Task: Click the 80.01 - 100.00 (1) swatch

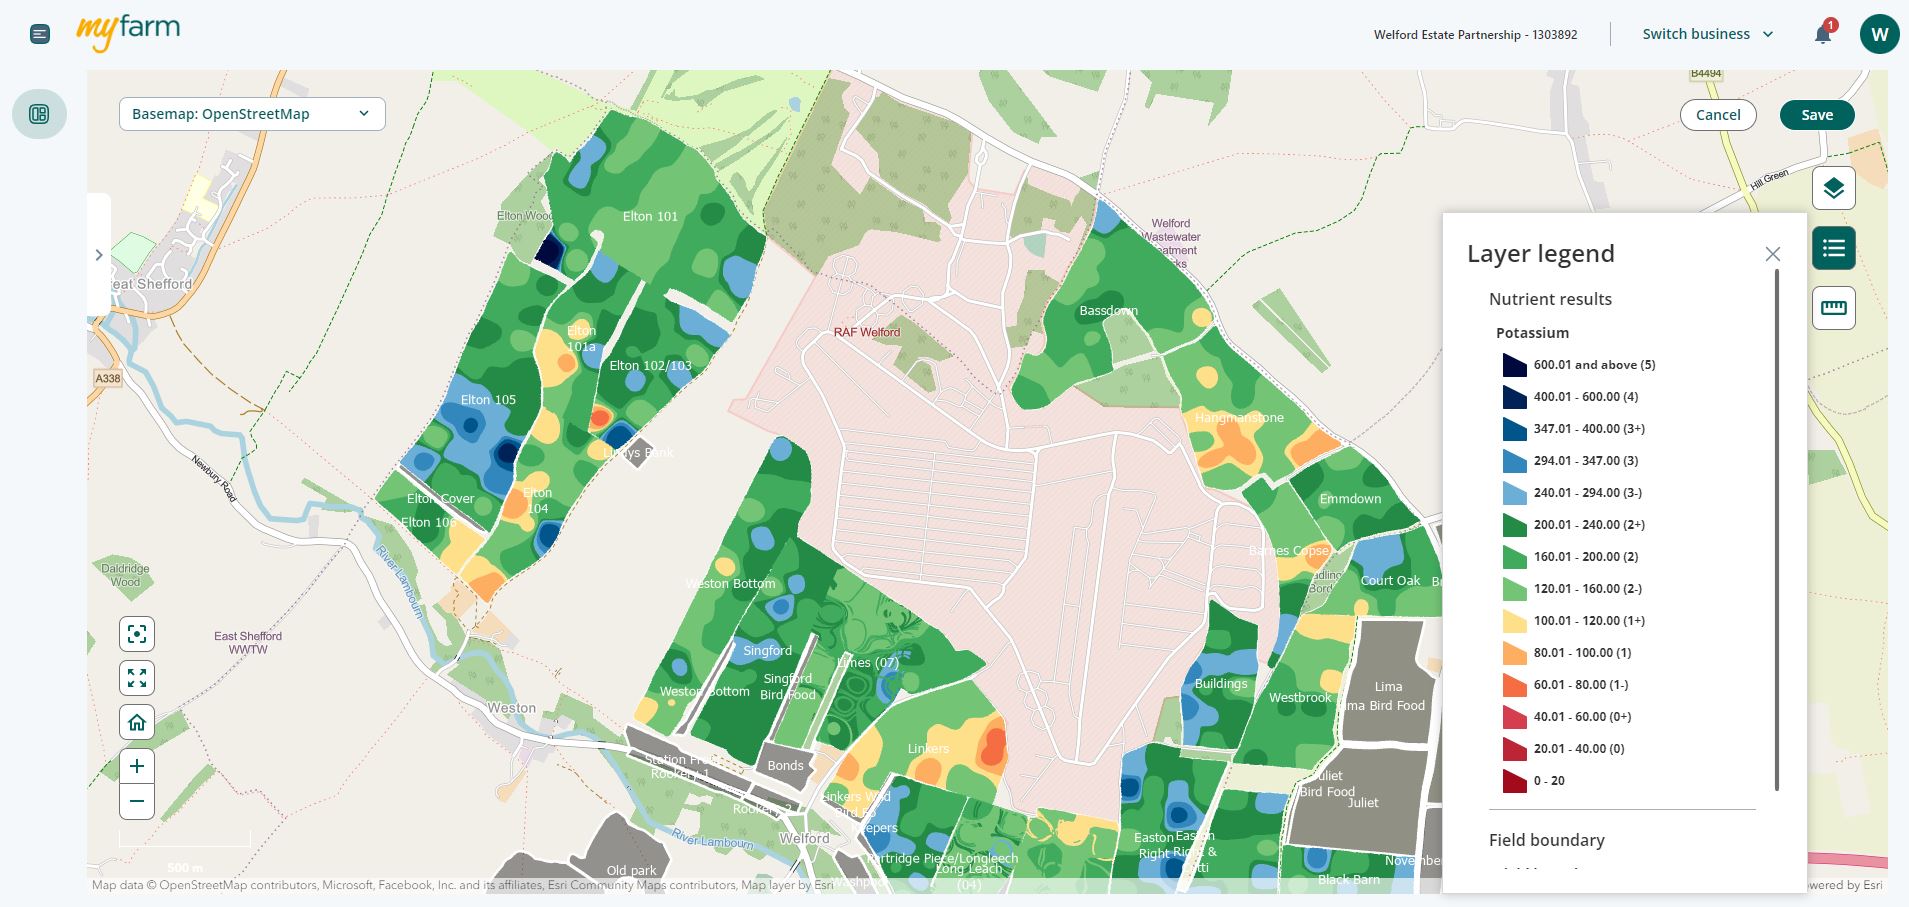Action: pos(1514,653)
